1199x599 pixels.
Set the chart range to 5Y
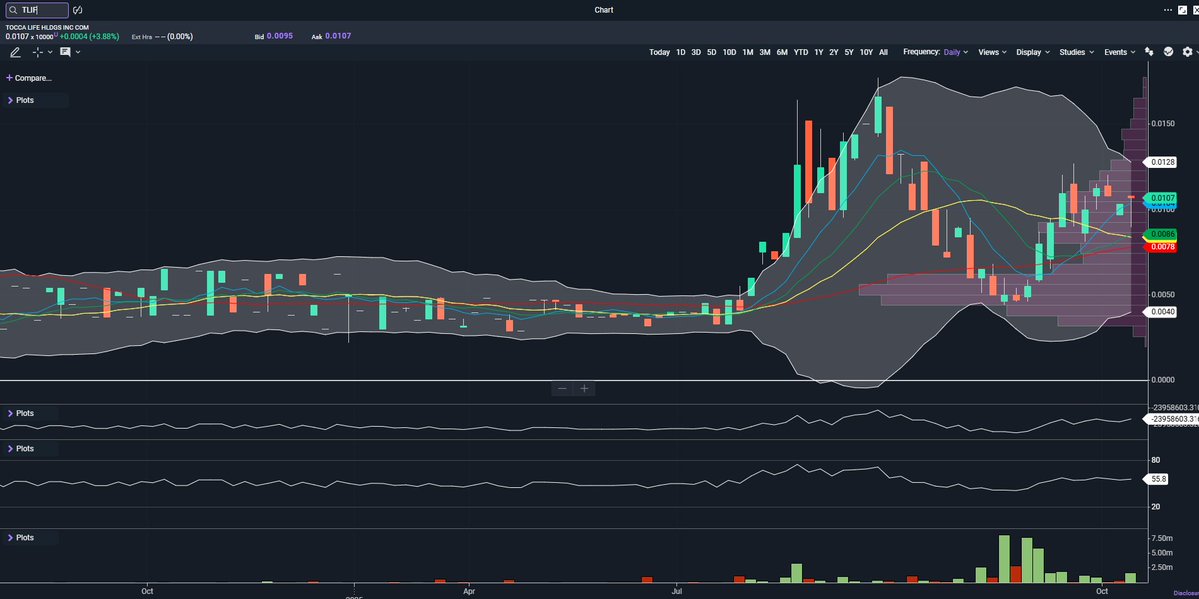(x=849, y=52)
